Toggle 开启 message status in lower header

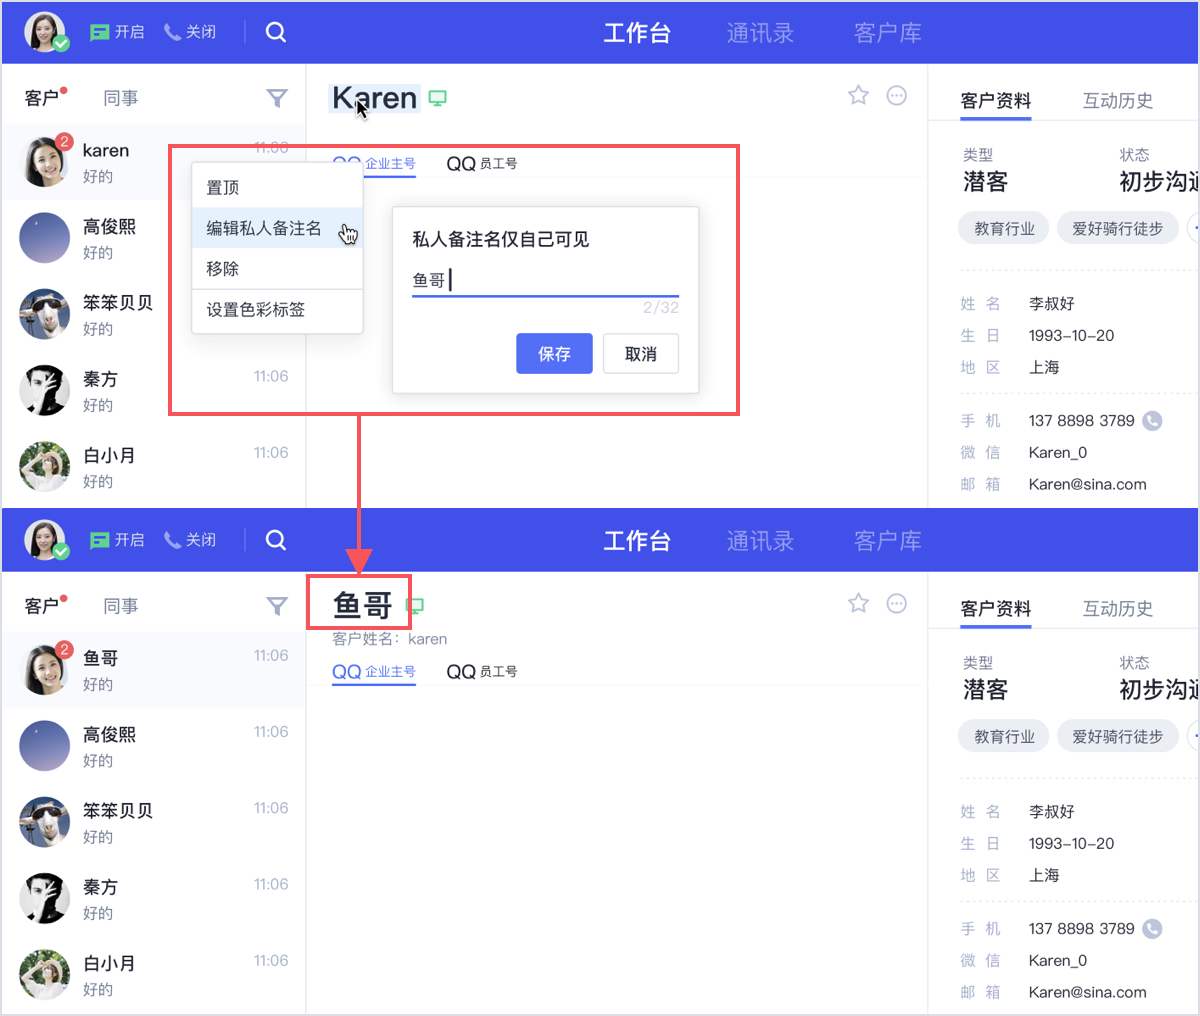[x=117, y=540]
